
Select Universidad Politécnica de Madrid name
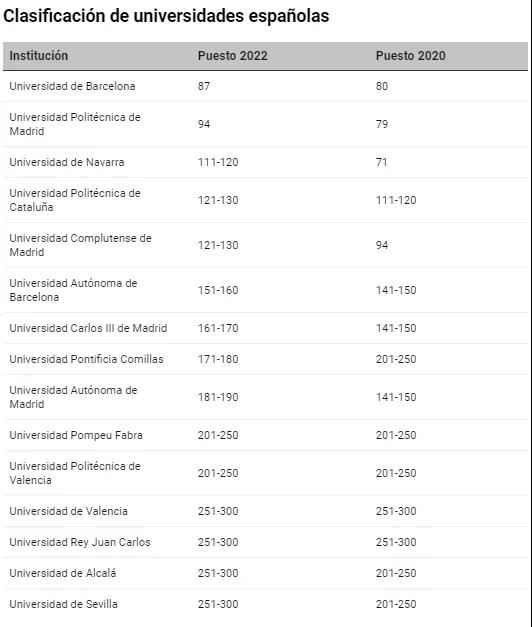(x=75, y=124)
